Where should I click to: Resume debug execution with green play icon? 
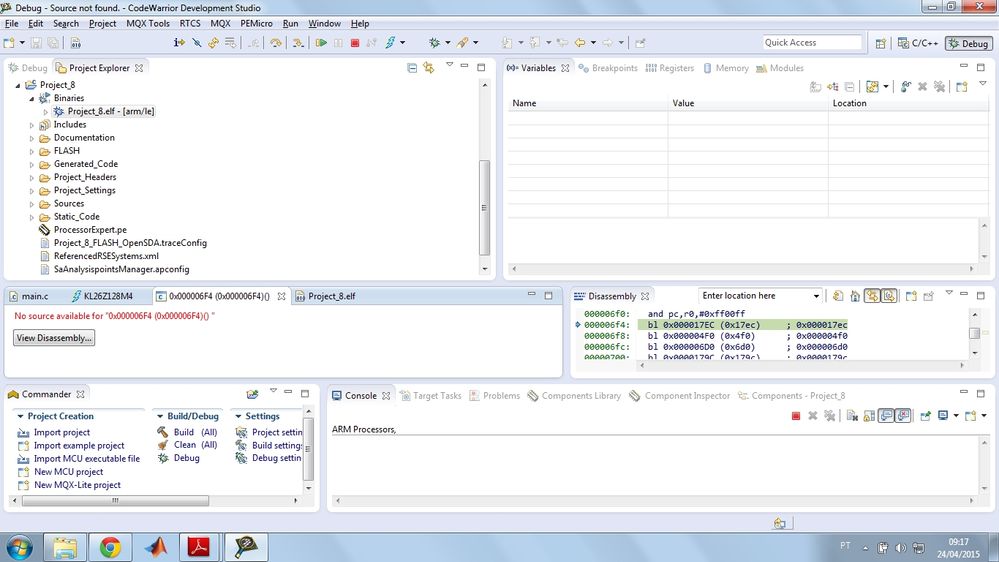click(x=321, y=43)
